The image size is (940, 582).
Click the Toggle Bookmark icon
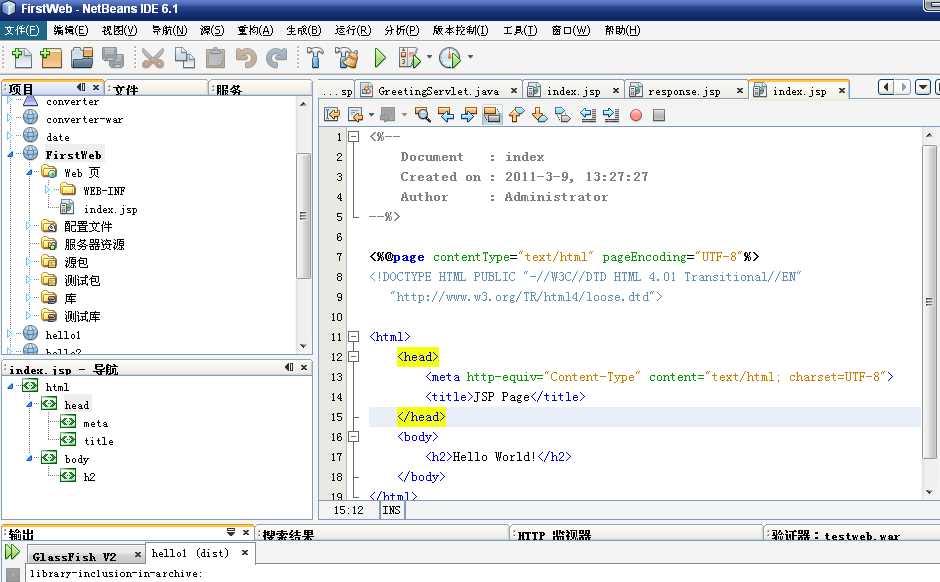coord(563,114)
